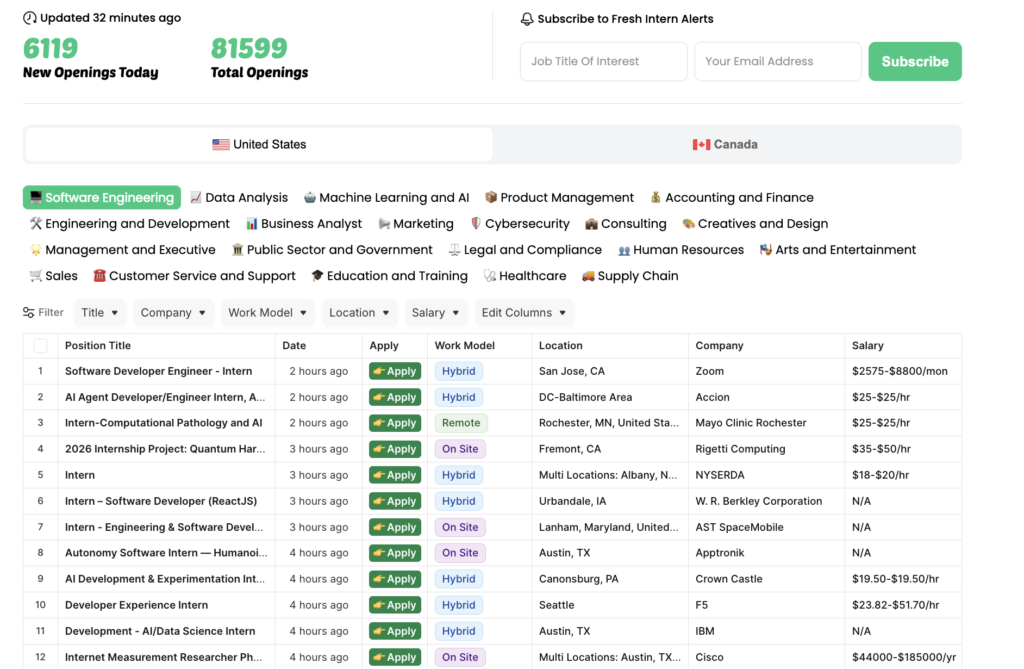1024x669 pixels.
Task: Switch to the Canada tab
Action: (725, 144)
